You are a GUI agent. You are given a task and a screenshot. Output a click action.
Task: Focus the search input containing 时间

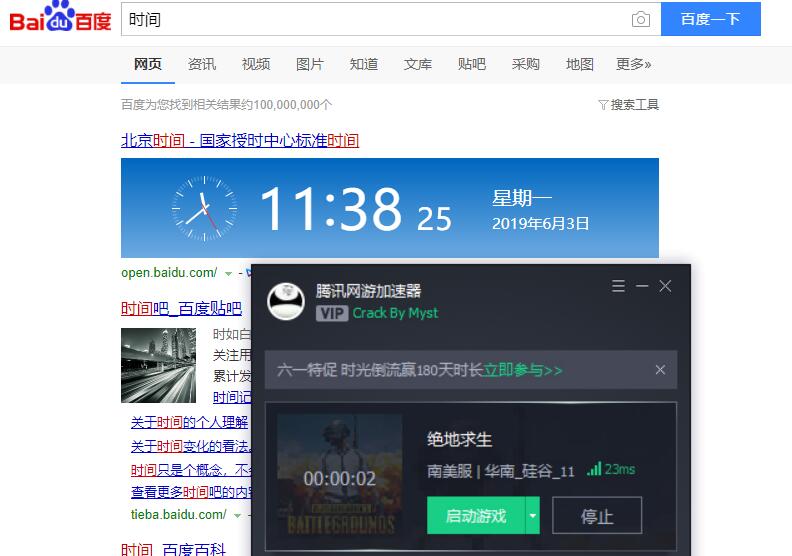pyautogui.click(x=374, y=20)
